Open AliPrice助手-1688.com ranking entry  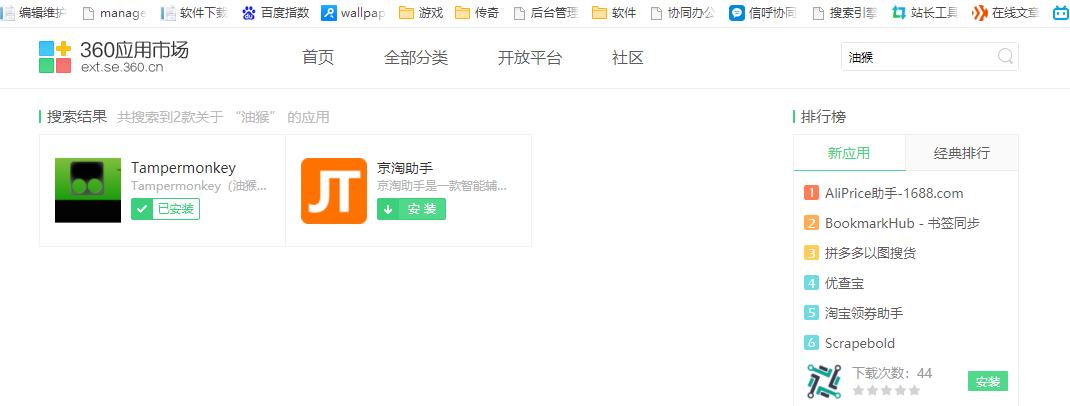pos(894,193)
